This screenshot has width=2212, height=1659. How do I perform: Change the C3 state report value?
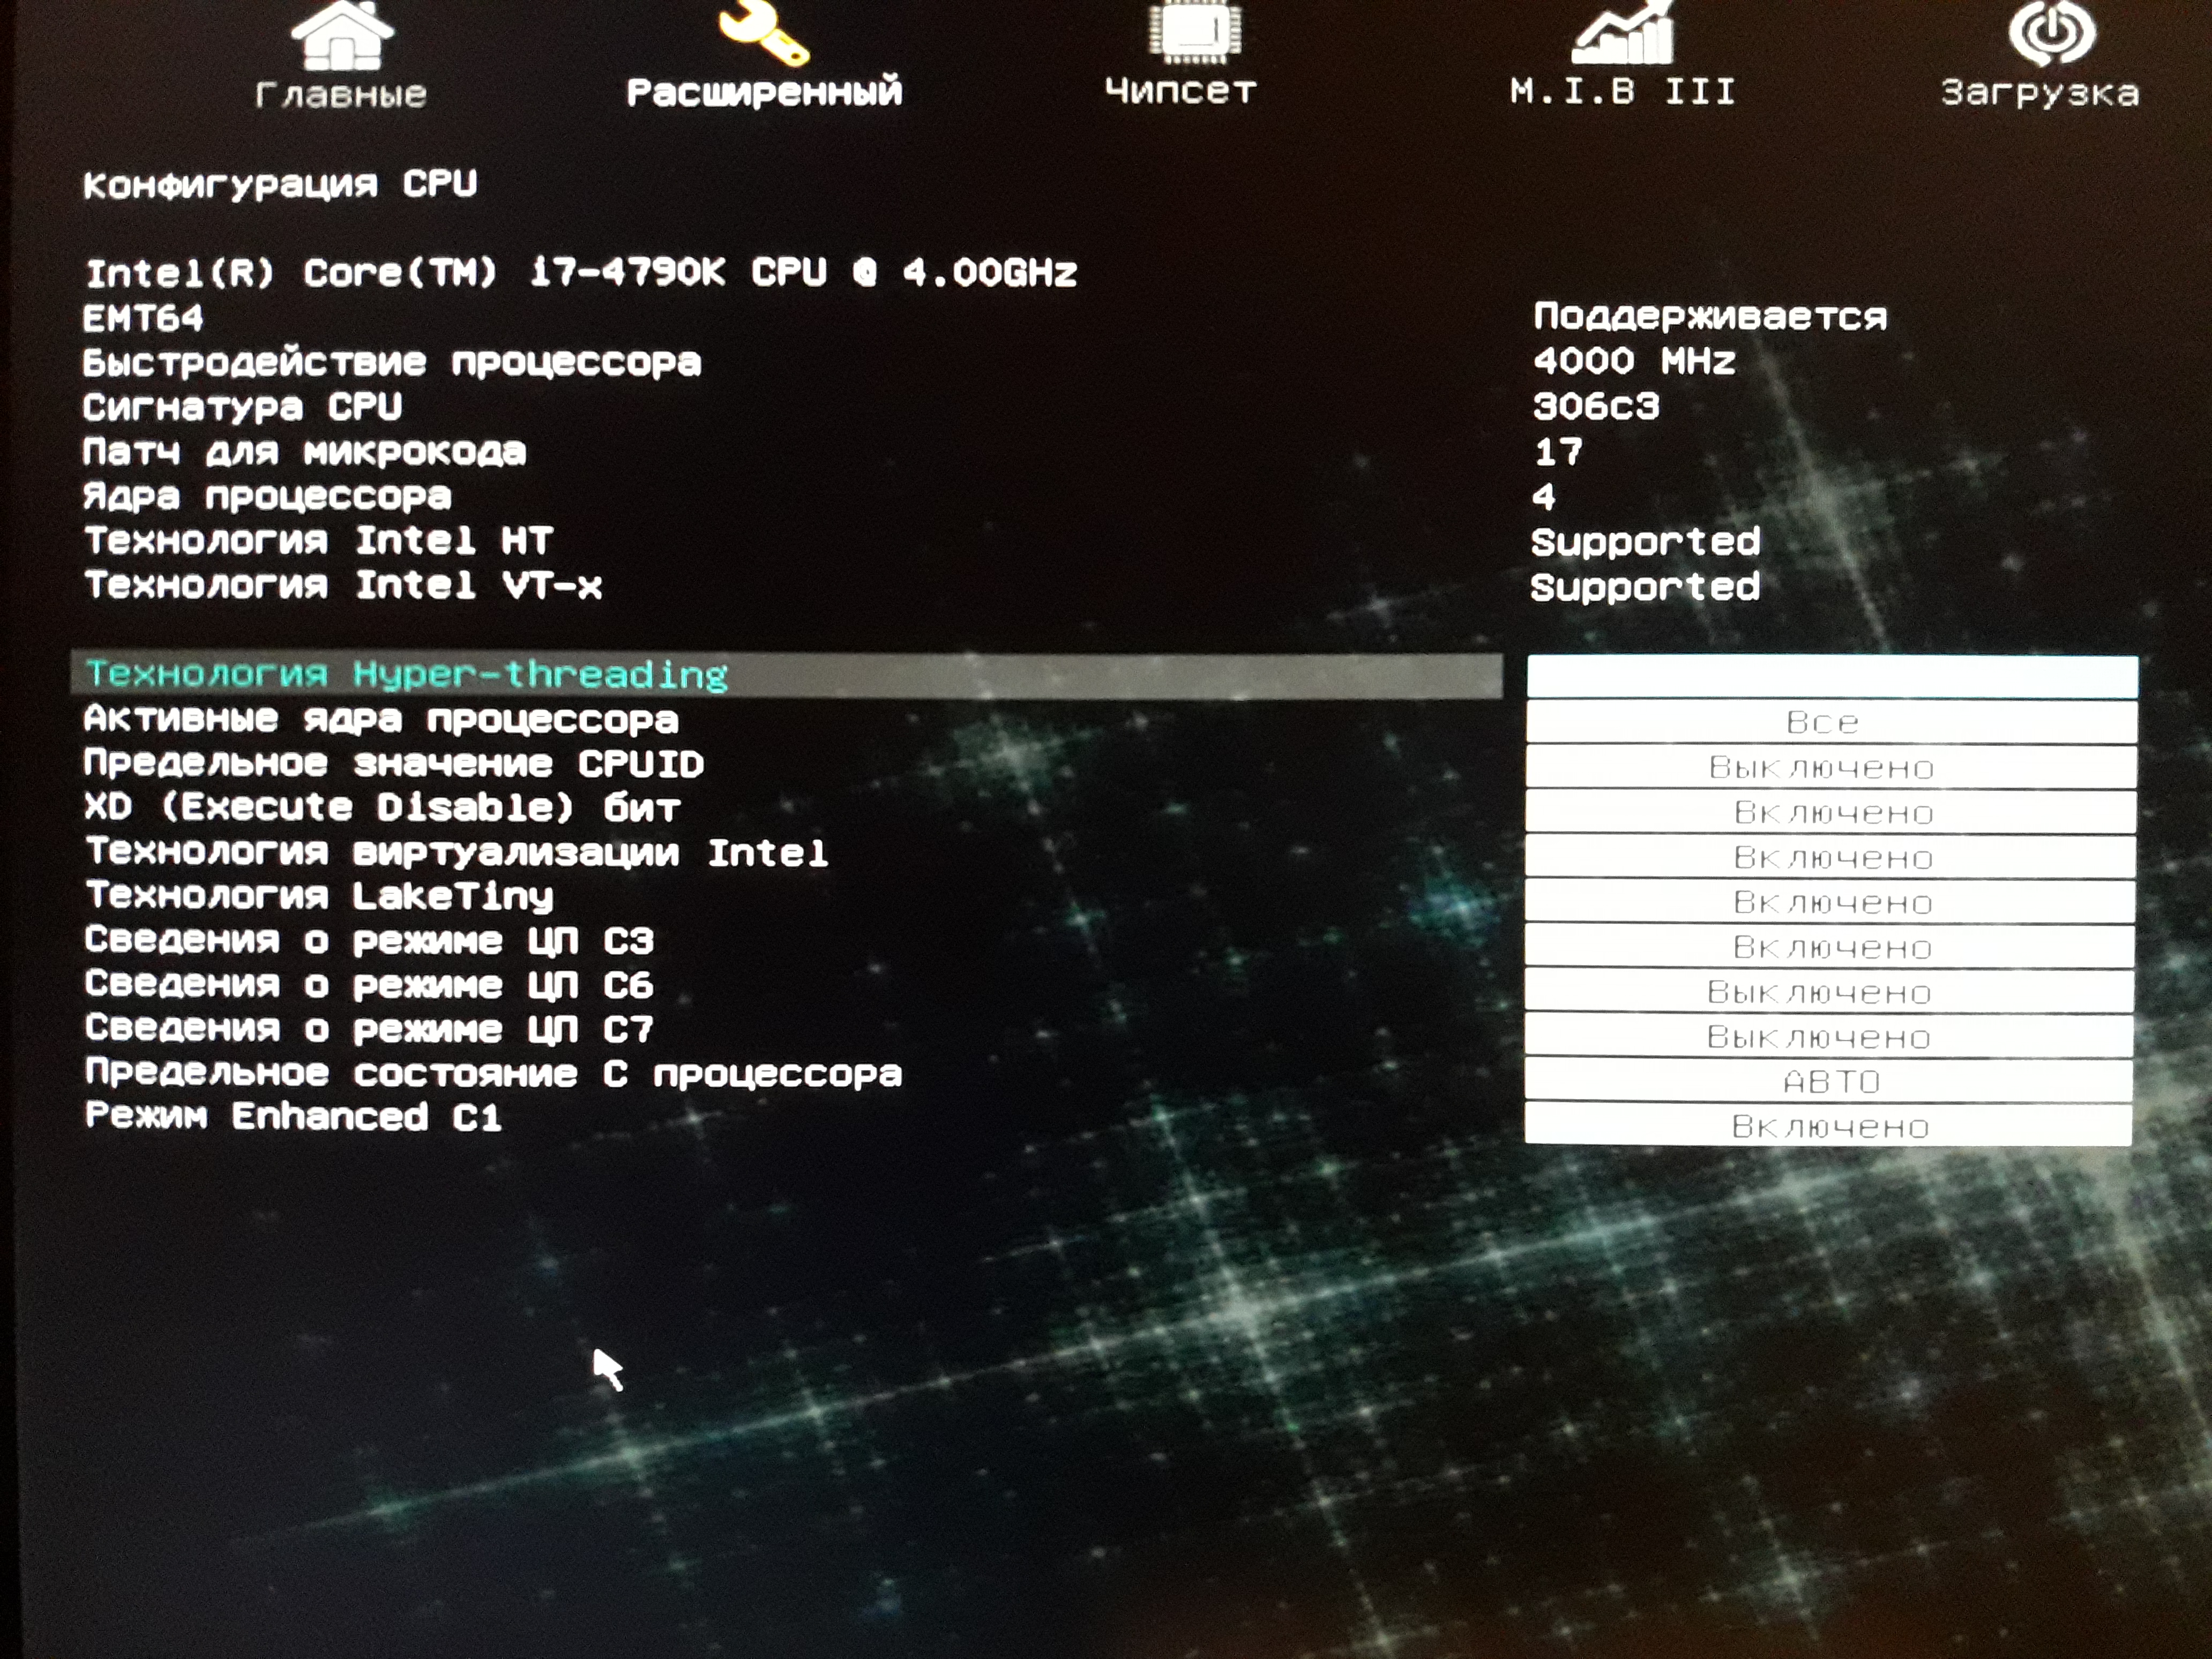pyautogui.click(x=1831, y=947)
